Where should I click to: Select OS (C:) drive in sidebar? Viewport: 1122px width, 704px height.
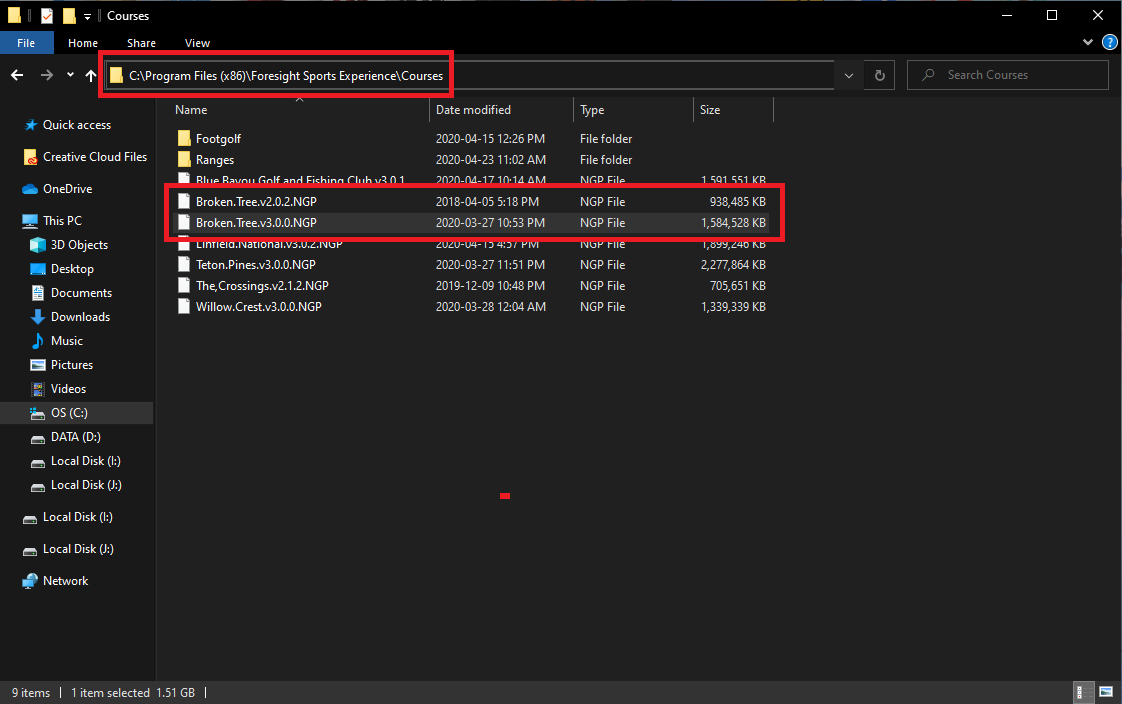[x=69, y=413]
